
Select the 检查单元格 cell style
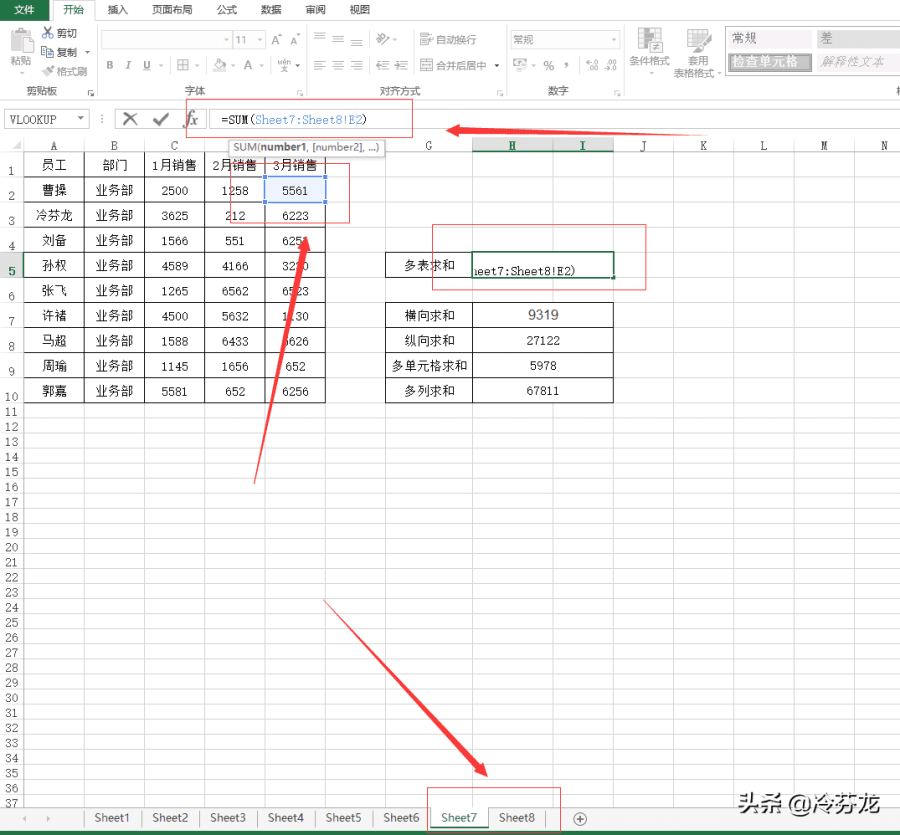[770, 61]
